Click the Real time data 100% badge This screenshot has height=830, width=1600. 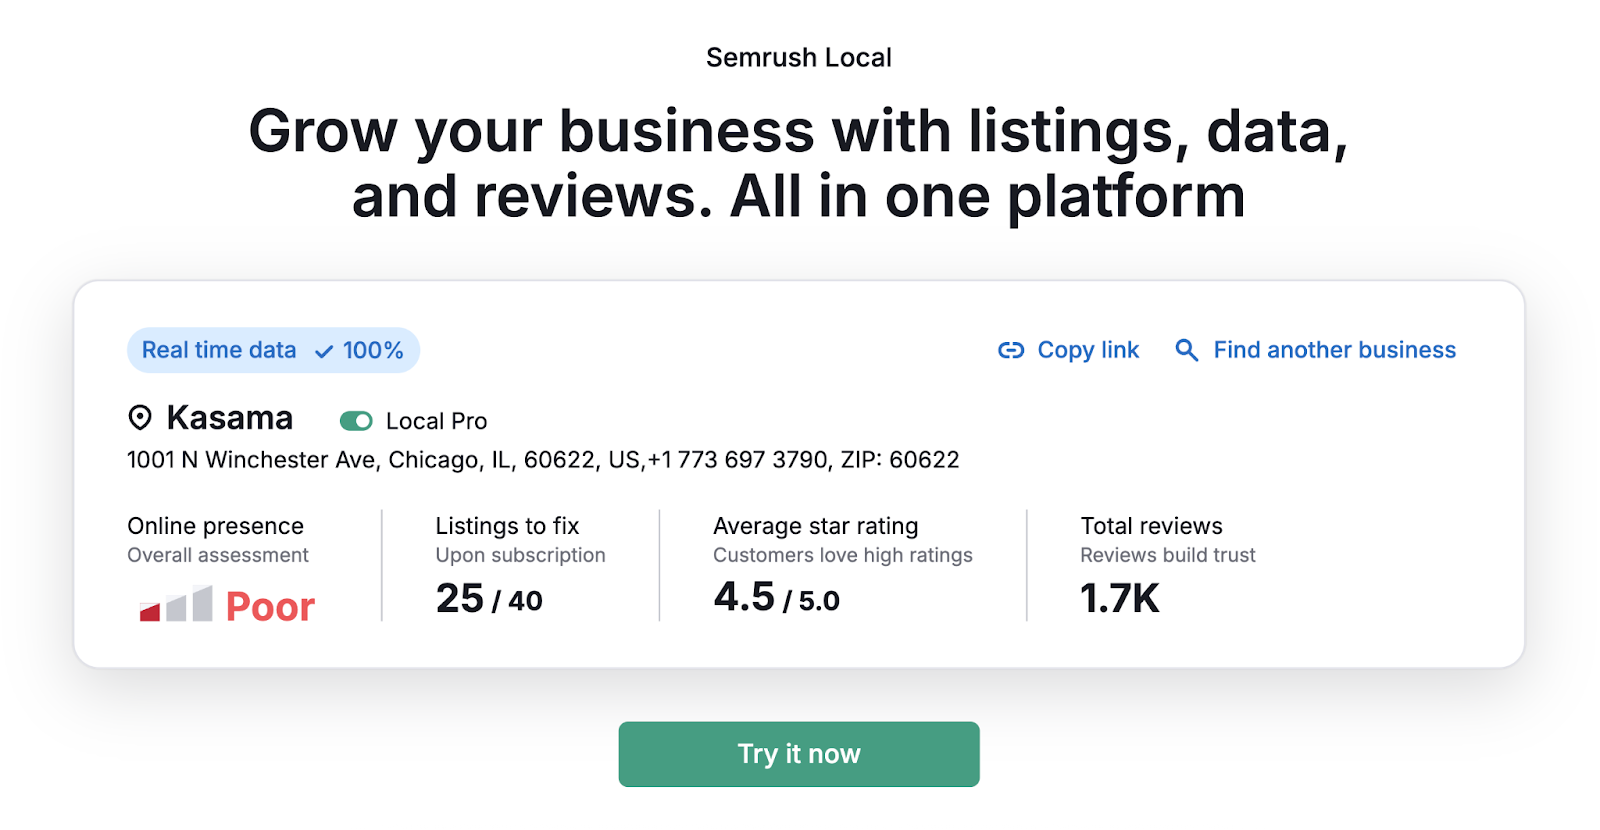tap(273, 350)
